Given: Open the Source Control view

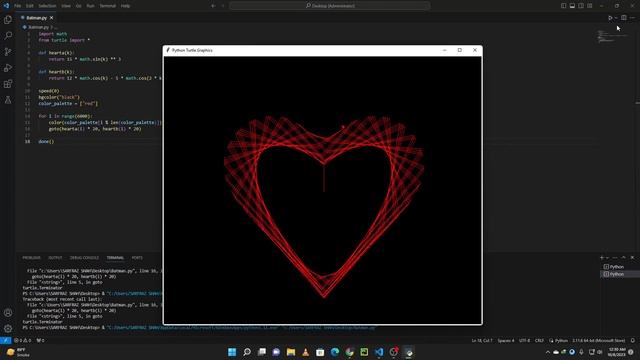Looking at the screenshot, I should tap(8, 52).
